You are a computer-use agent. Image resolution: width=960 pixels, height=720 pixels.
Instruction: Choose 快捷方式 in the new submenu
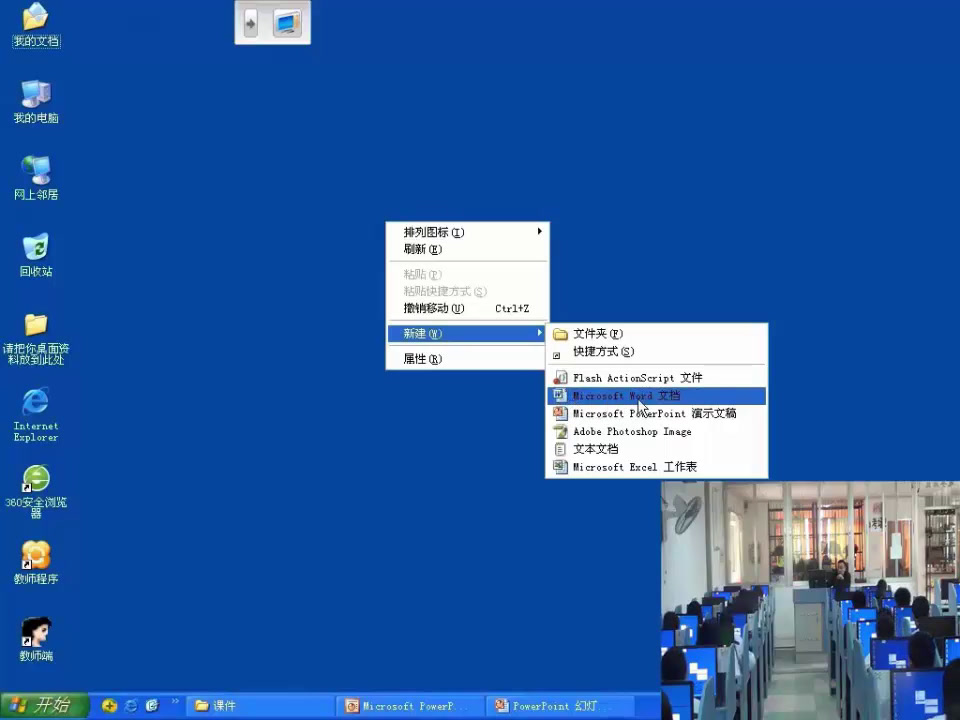(656, 351)
